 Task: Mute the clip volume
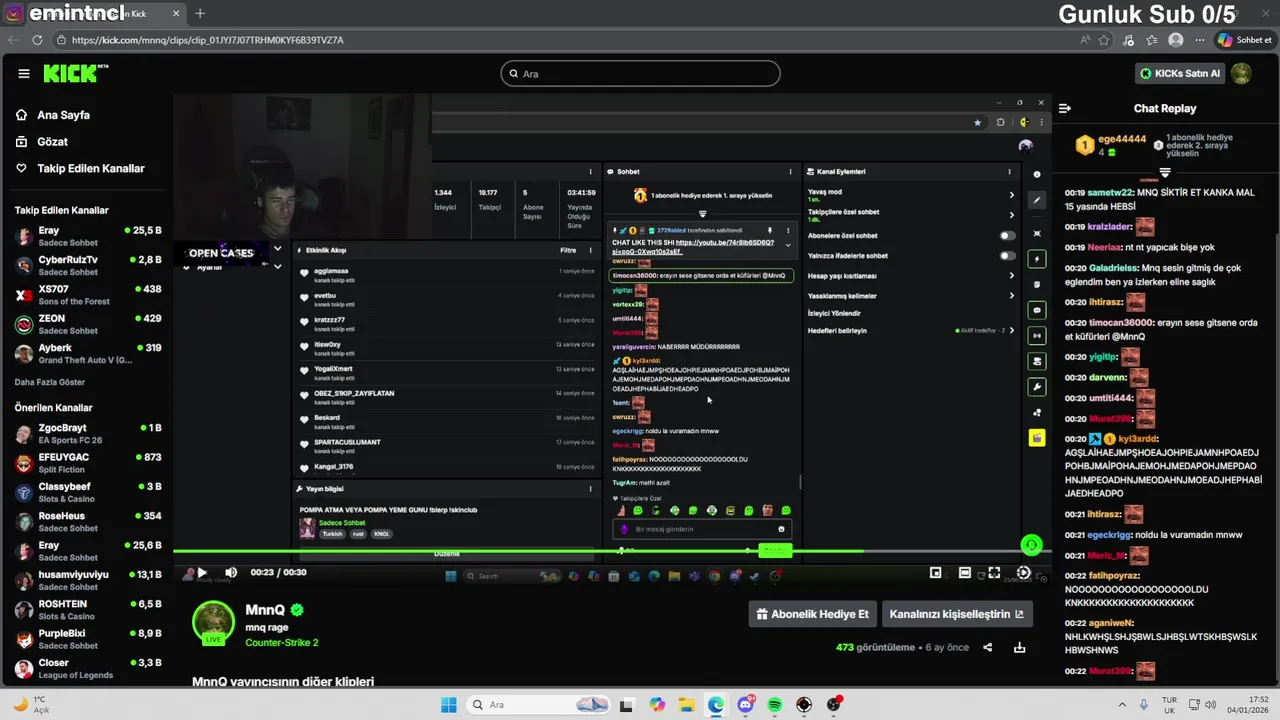231,573
